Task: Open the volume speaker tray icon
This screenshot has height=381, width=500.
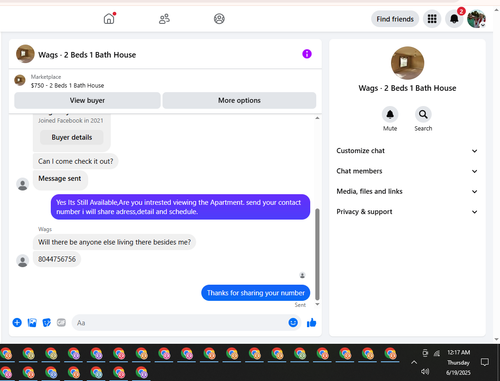Action: coord(425,371)
